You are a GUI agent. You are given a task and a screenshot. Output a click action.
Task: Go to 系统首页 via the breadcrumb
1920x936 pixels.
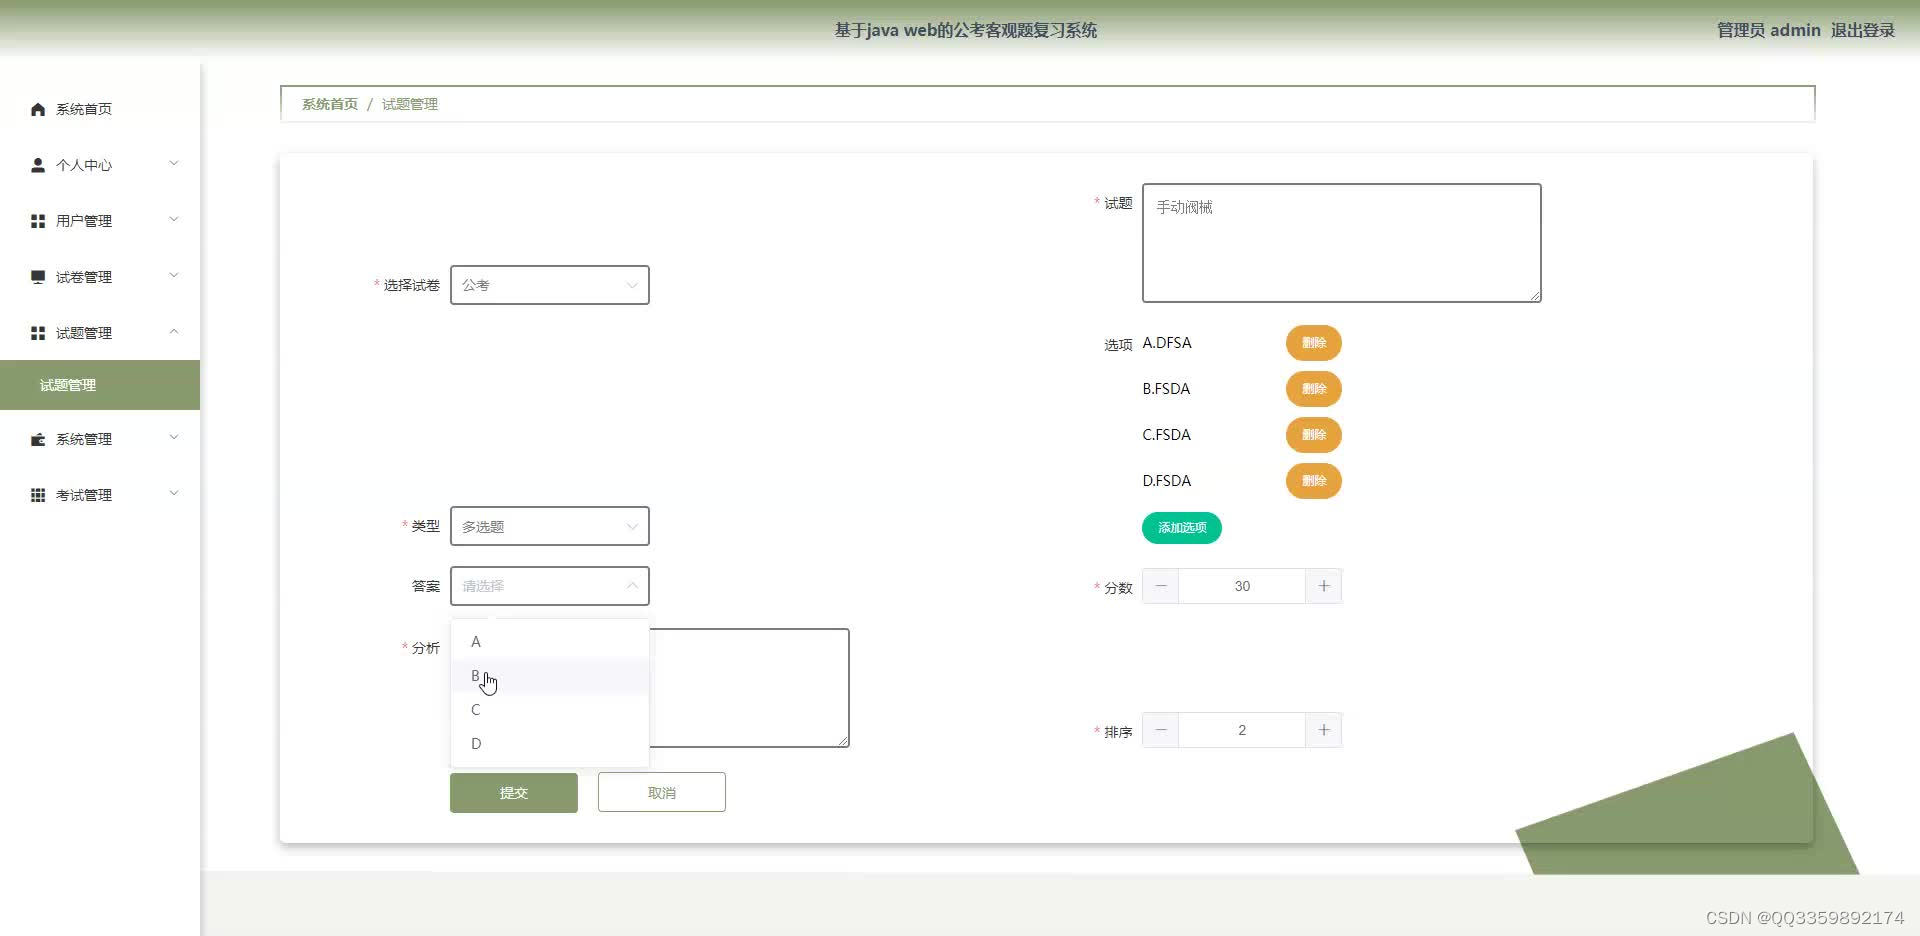[x=330, y=104]
